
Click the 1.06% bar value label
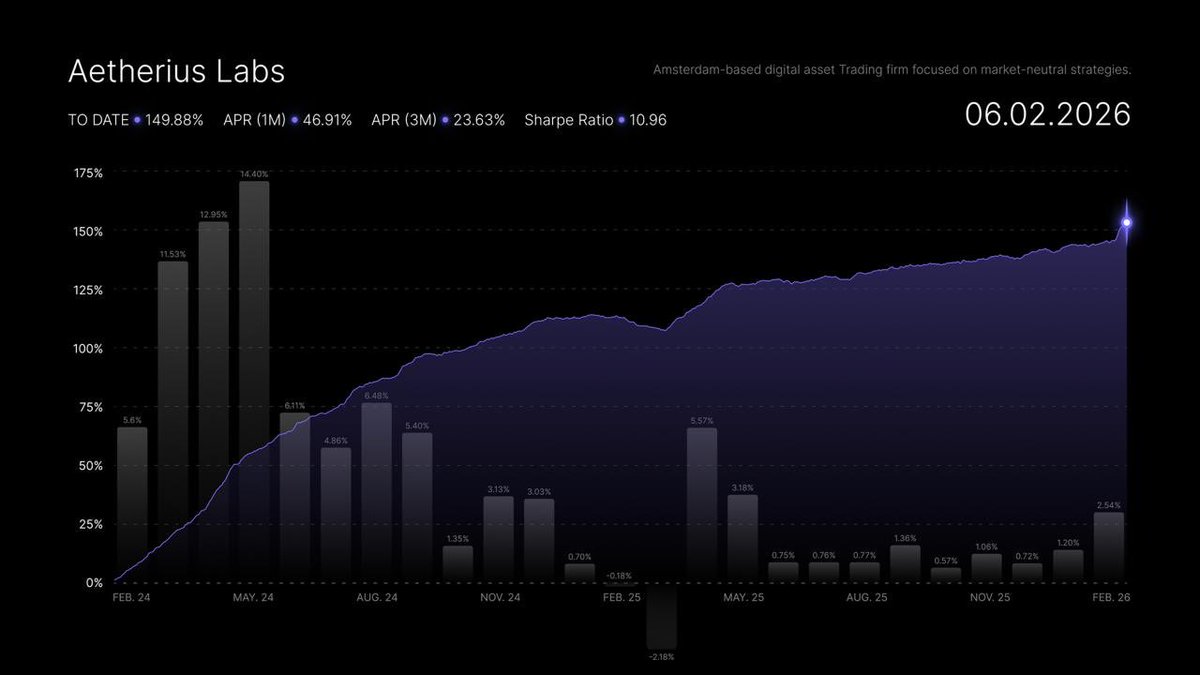[x=987, y=547]
